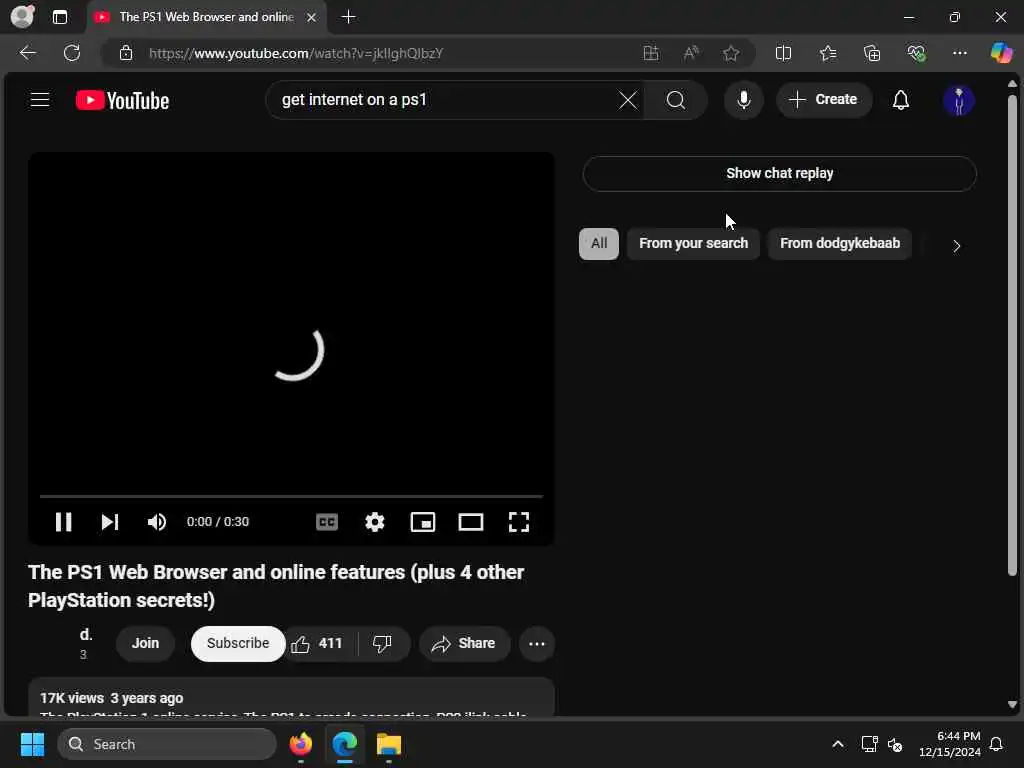Toggle Edge split screen
The width and height of the screenshot is (1024, 768).
(783, 53)
